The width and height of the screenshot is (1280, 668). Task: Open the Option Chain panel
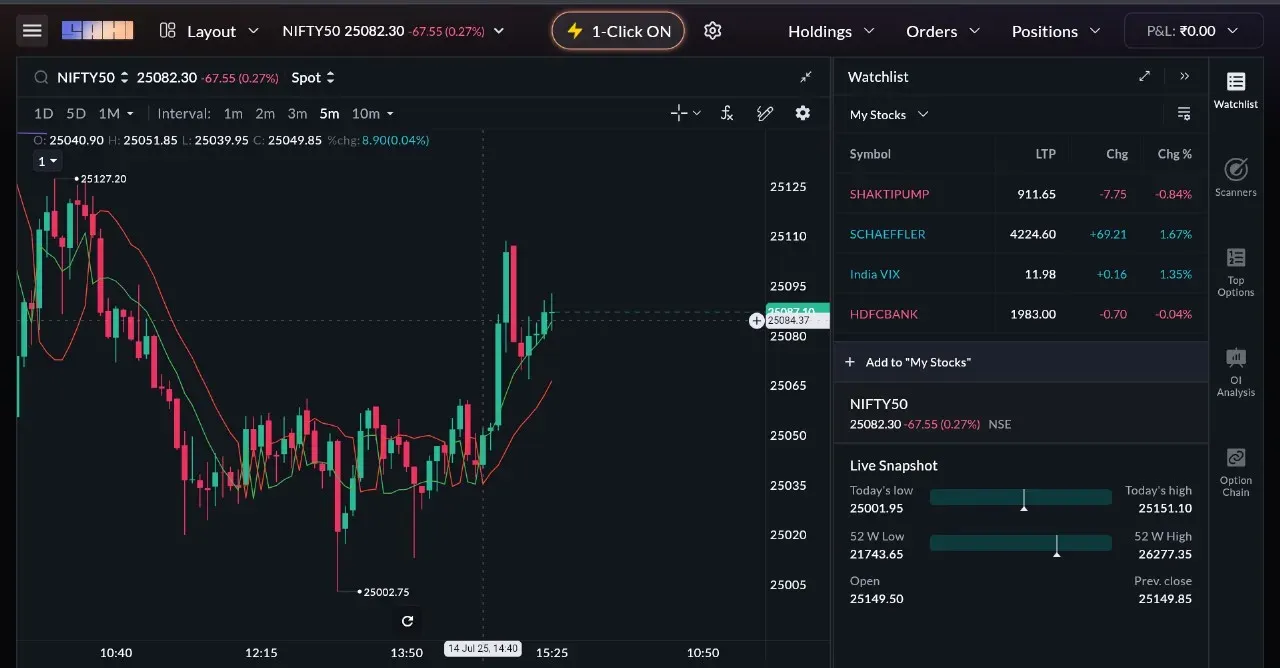pyautogui.click(x=1236, y=471)
